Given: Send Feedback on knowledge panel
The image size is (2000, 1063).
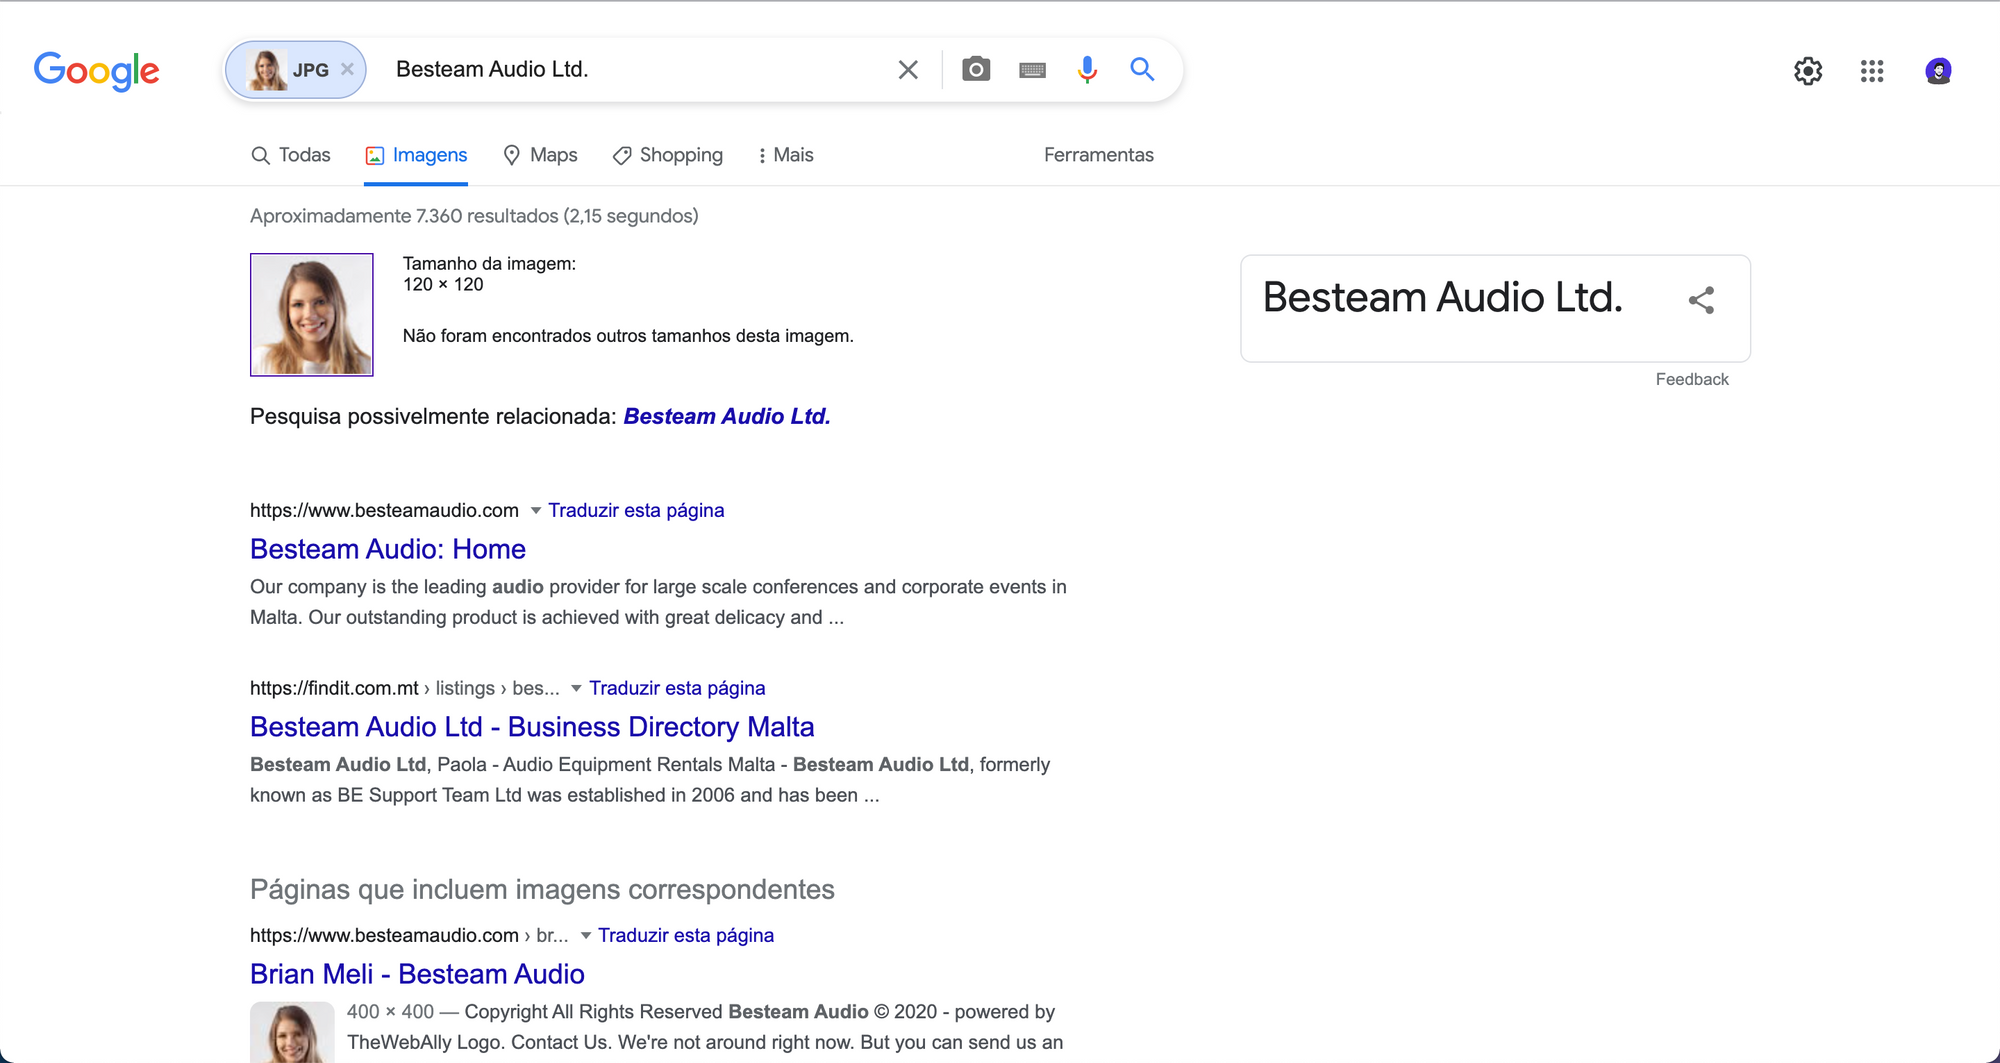Looking at the screenshot, I should pos(1692,380).
